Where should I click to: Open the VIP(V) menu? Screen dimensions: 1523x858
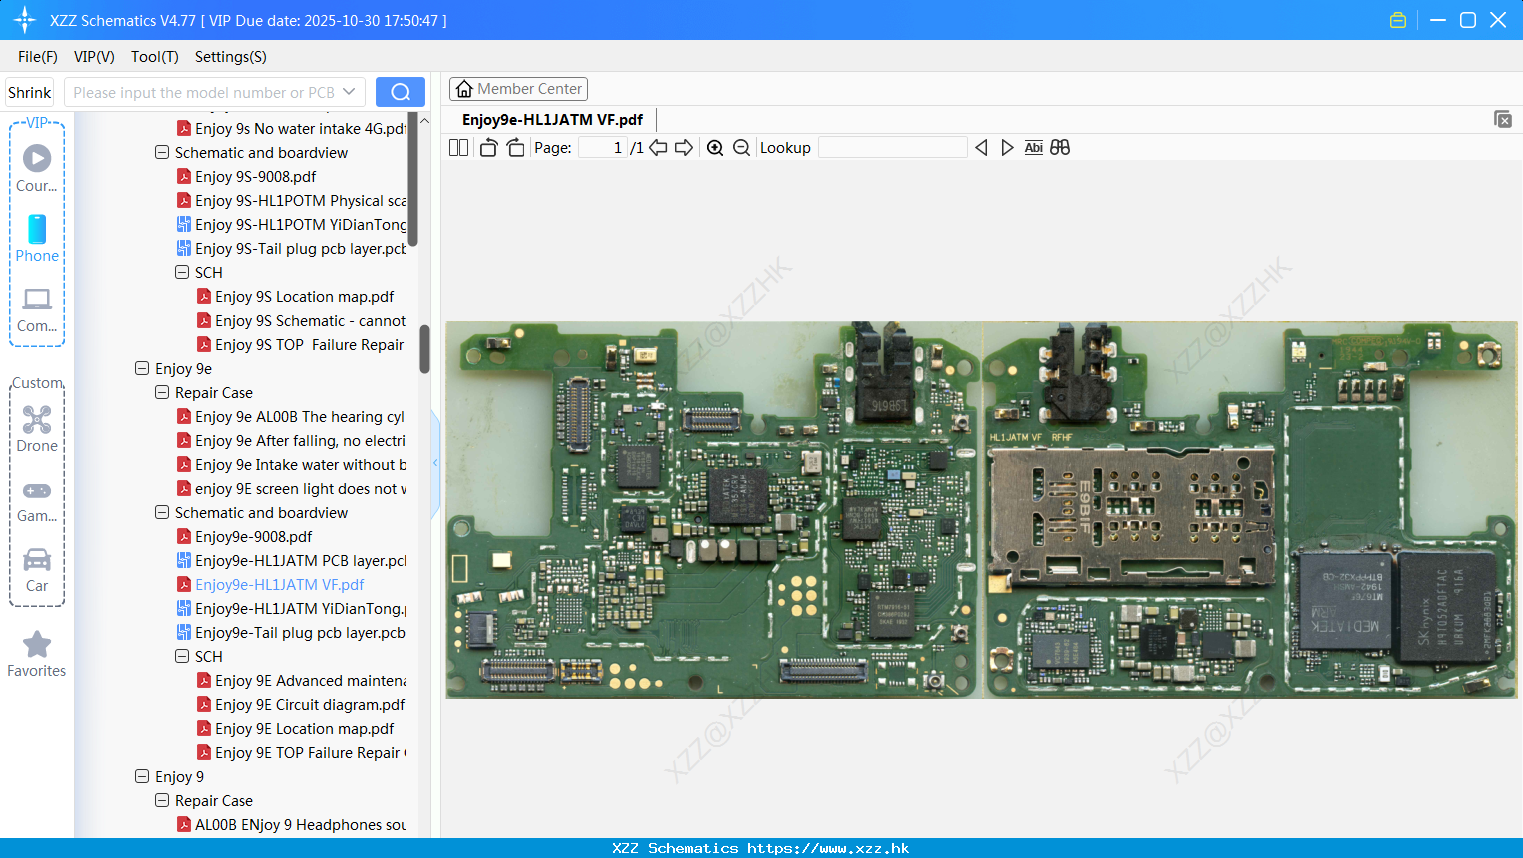[x=94, y=57]
